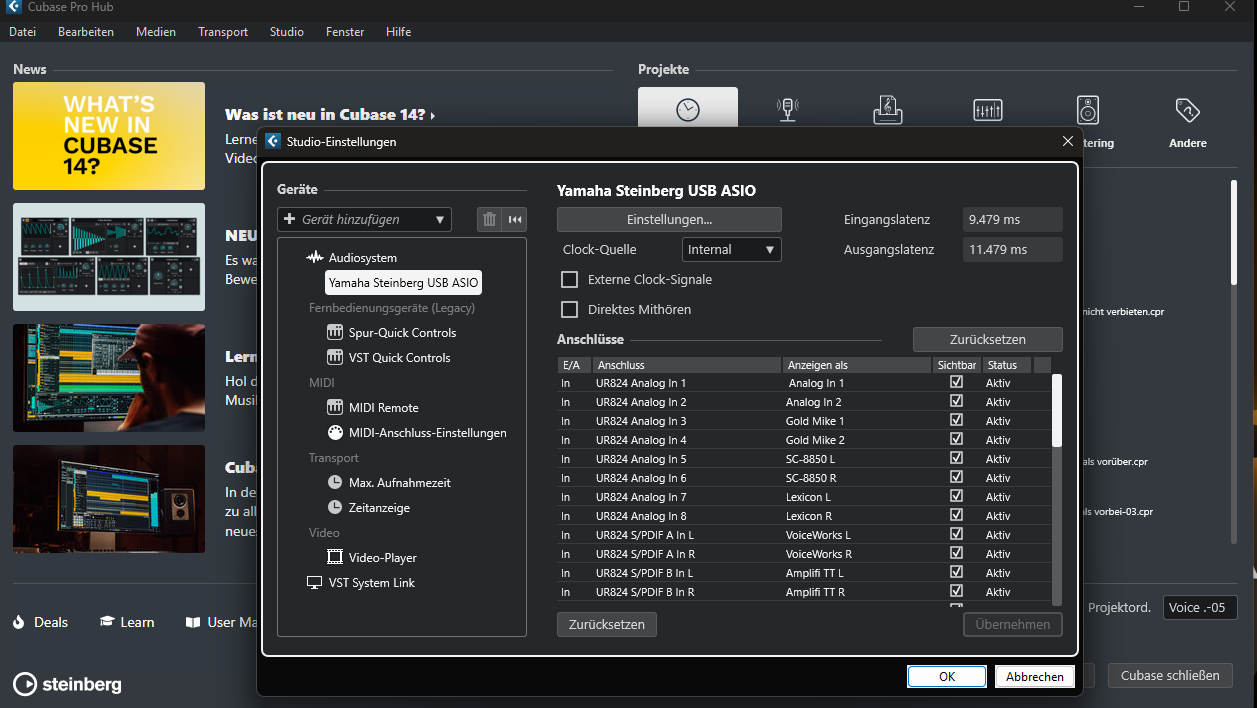Click the 'Gold Mike 1' display name cell
The height and width of the screenshot is (708, 1257).
[x=815, y=421]
